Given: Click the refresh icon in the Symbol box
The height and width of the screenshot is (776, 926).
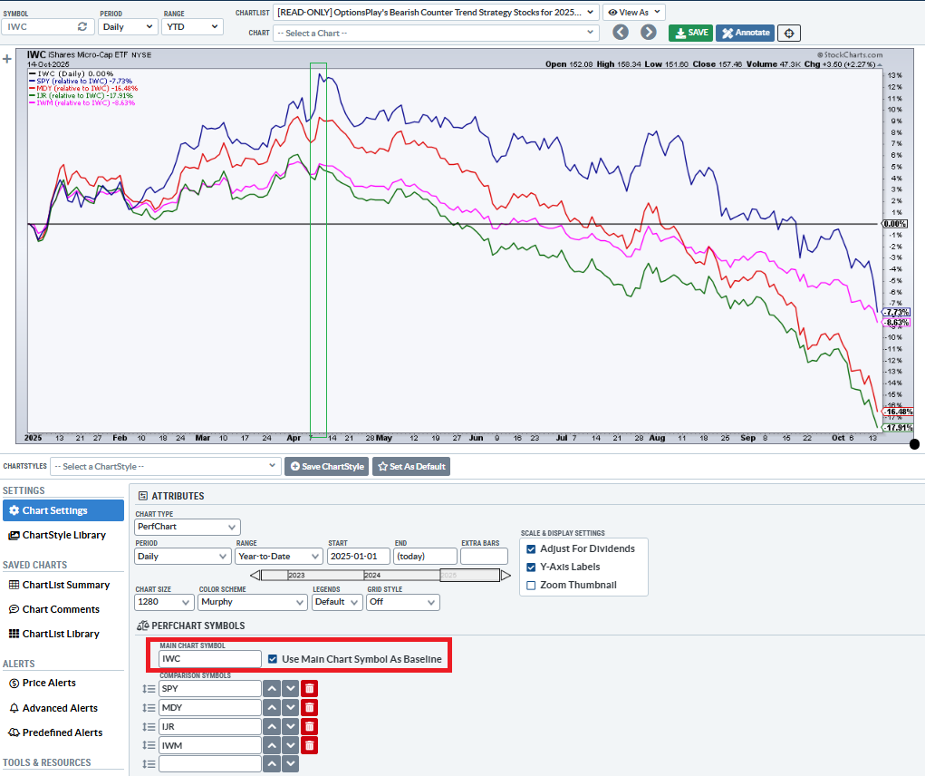Looking at the screenshot, I should coord(82,27).
